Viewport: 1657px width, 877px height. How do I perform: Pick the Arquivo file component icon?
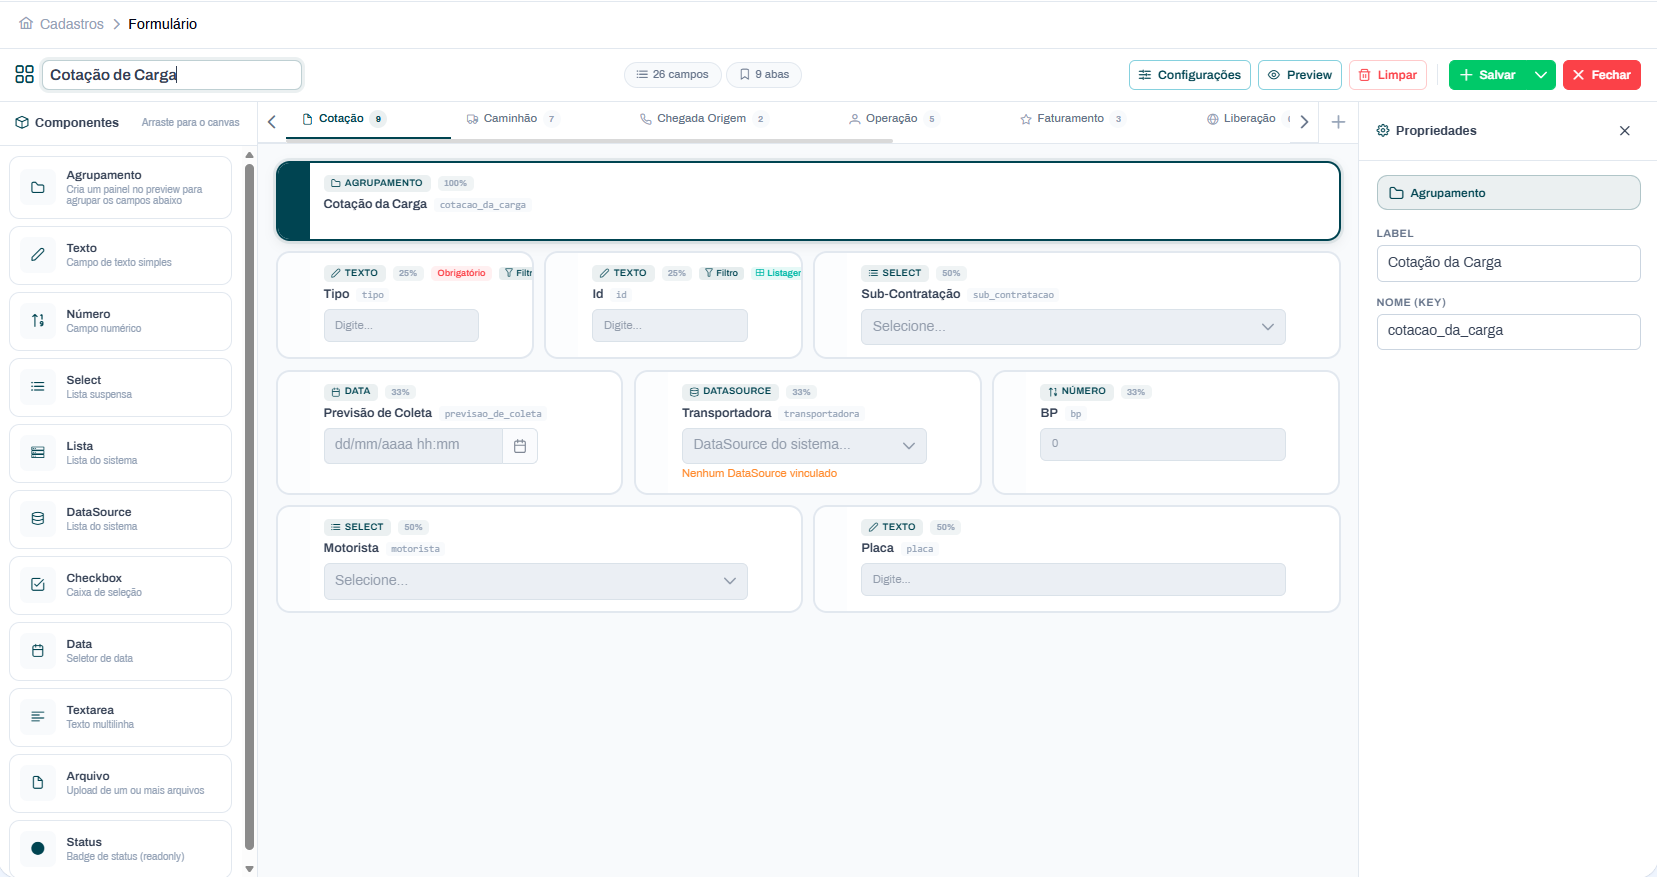coord(38,783)
